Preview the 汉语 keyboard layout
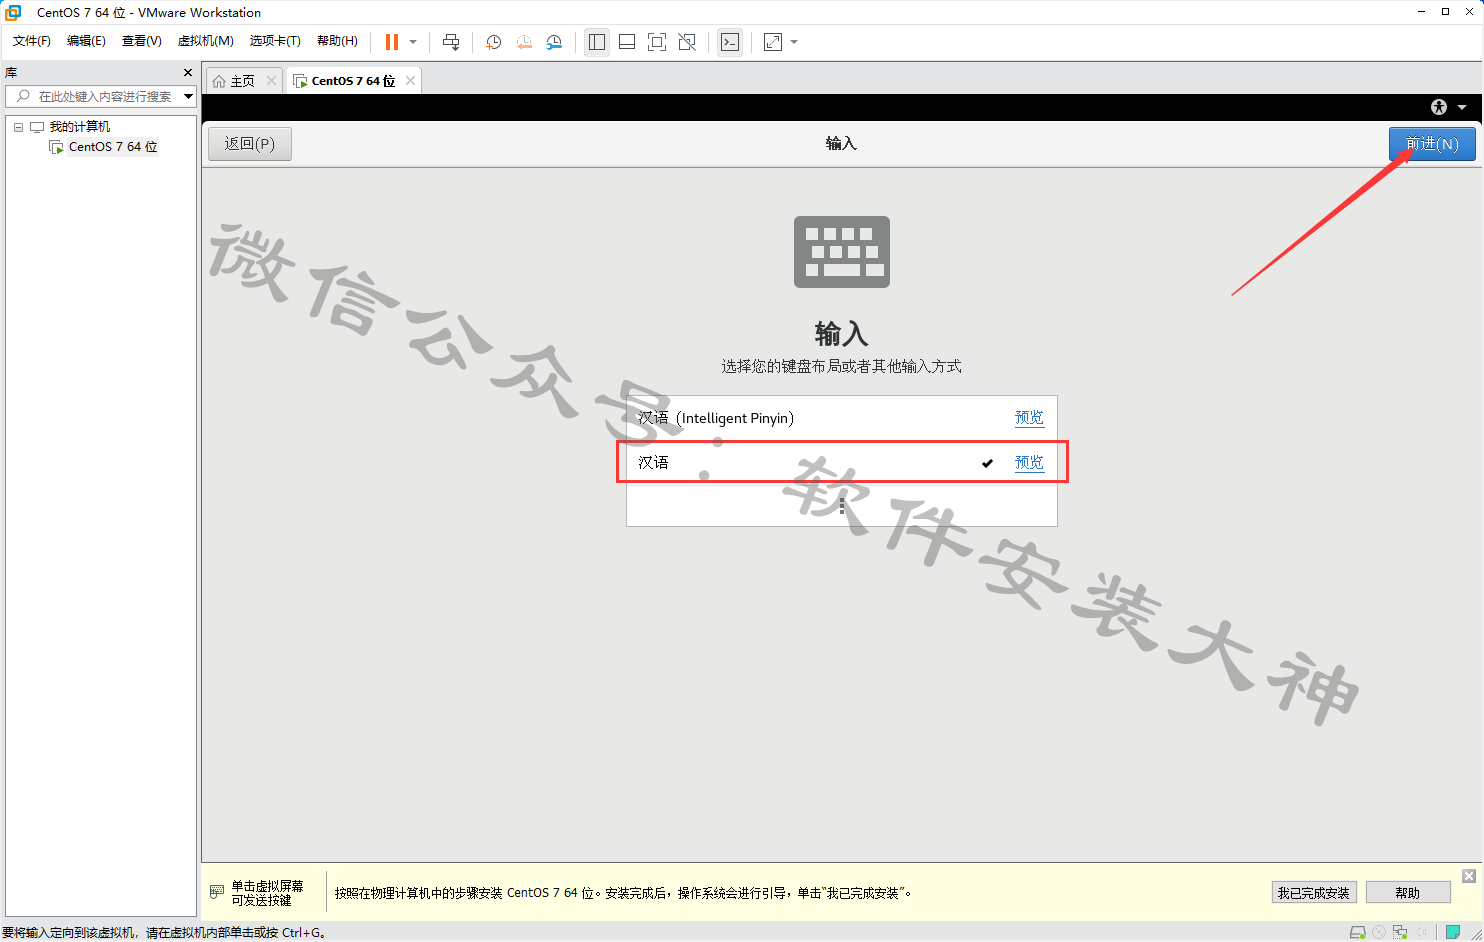The image size is (1484, 942). click(x=1029, y=462)
